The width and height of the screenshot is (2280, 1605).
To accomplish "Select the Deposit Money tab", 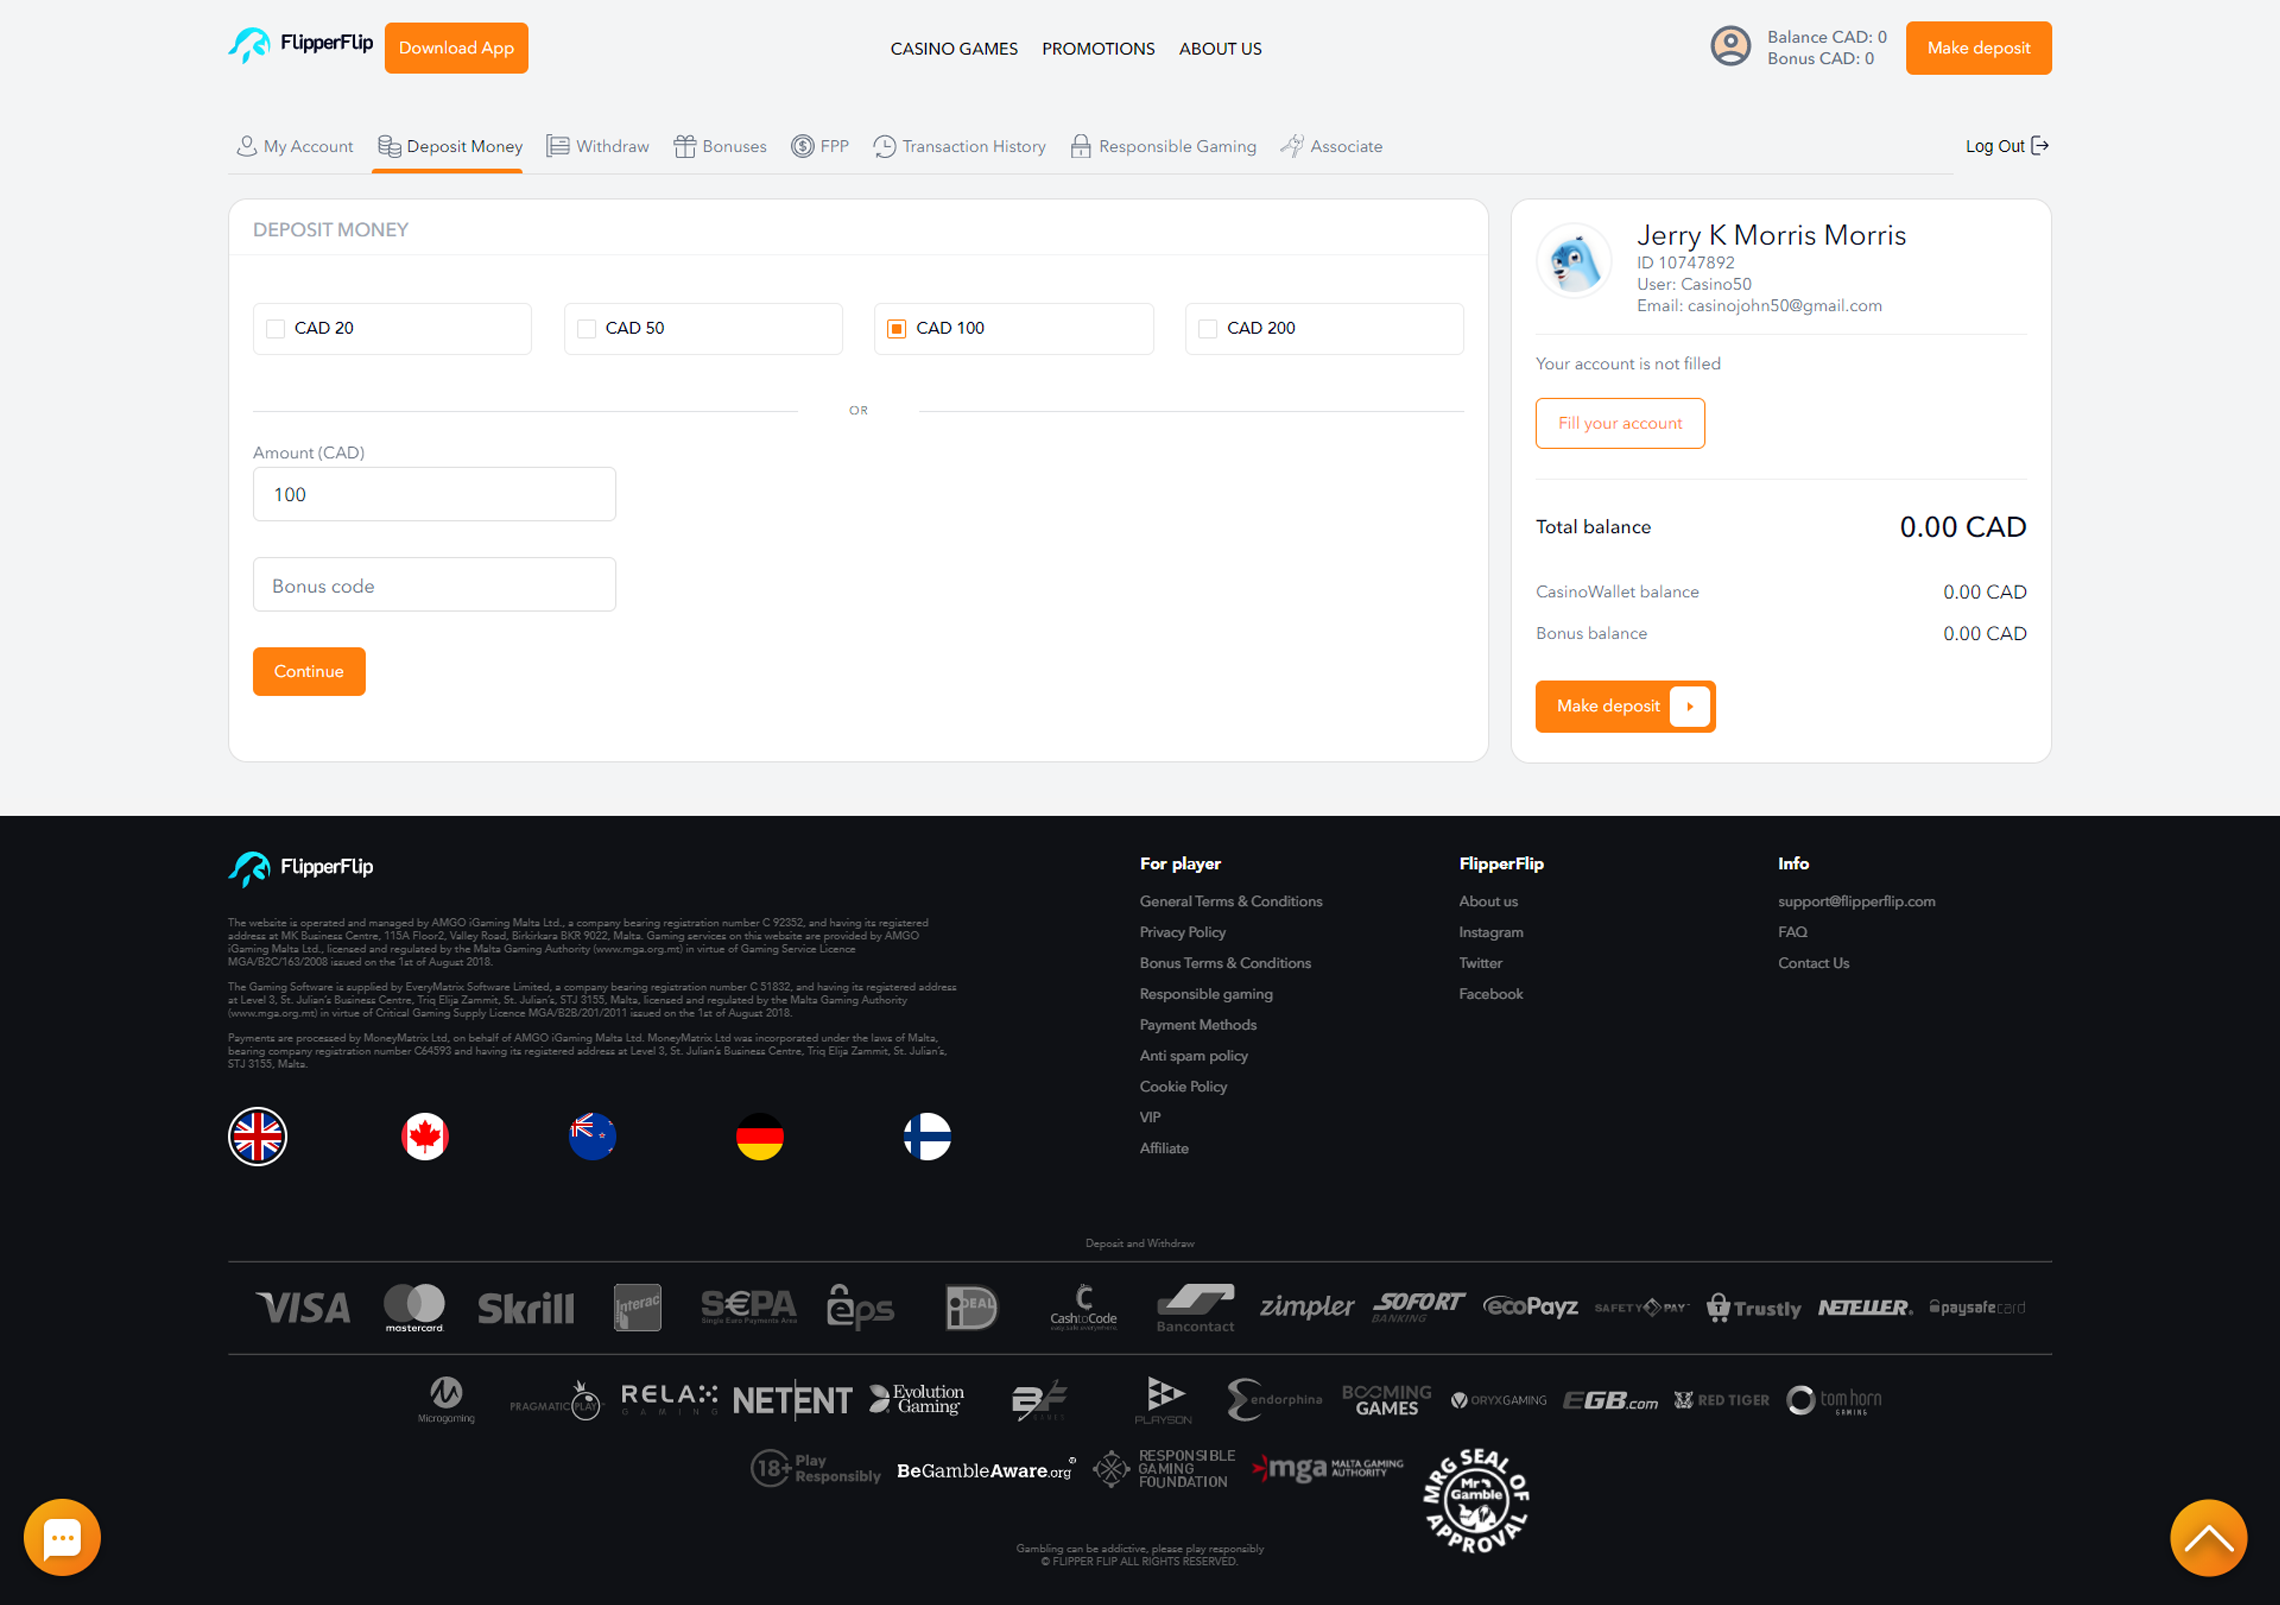I will coord(450,146).
